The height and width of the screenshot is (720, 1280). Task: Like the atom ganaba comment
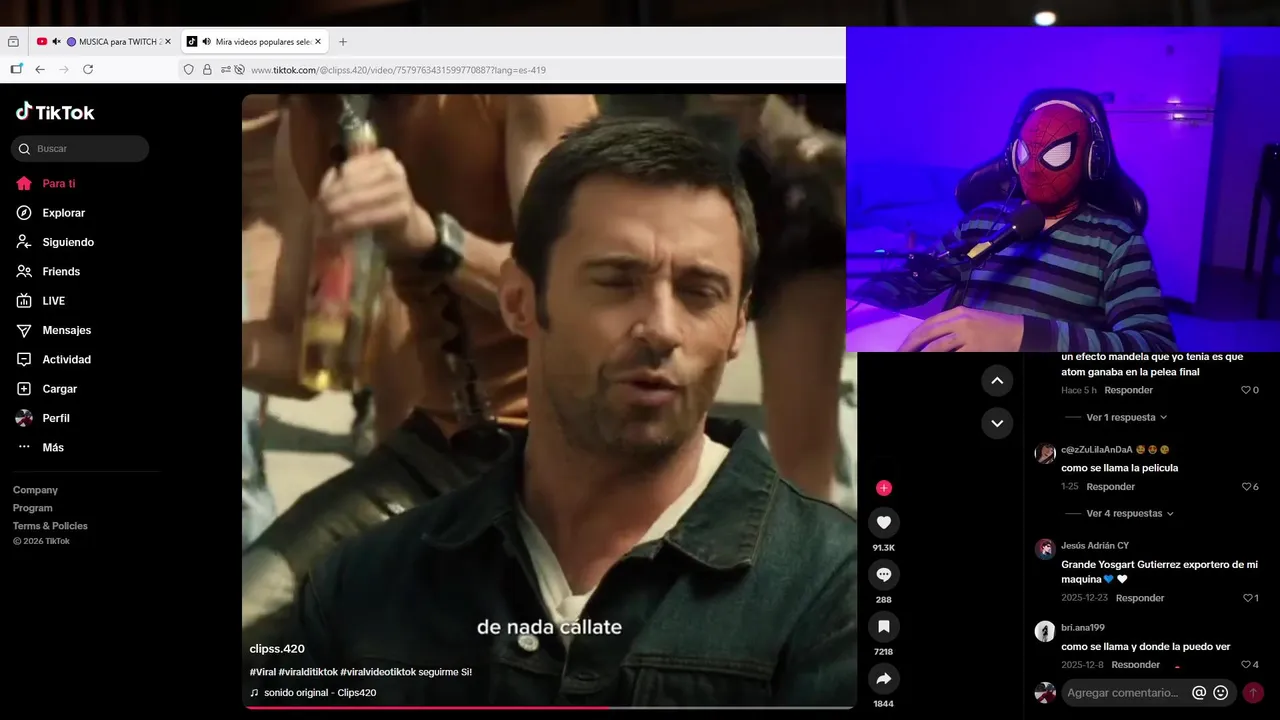pos(1246,390)
